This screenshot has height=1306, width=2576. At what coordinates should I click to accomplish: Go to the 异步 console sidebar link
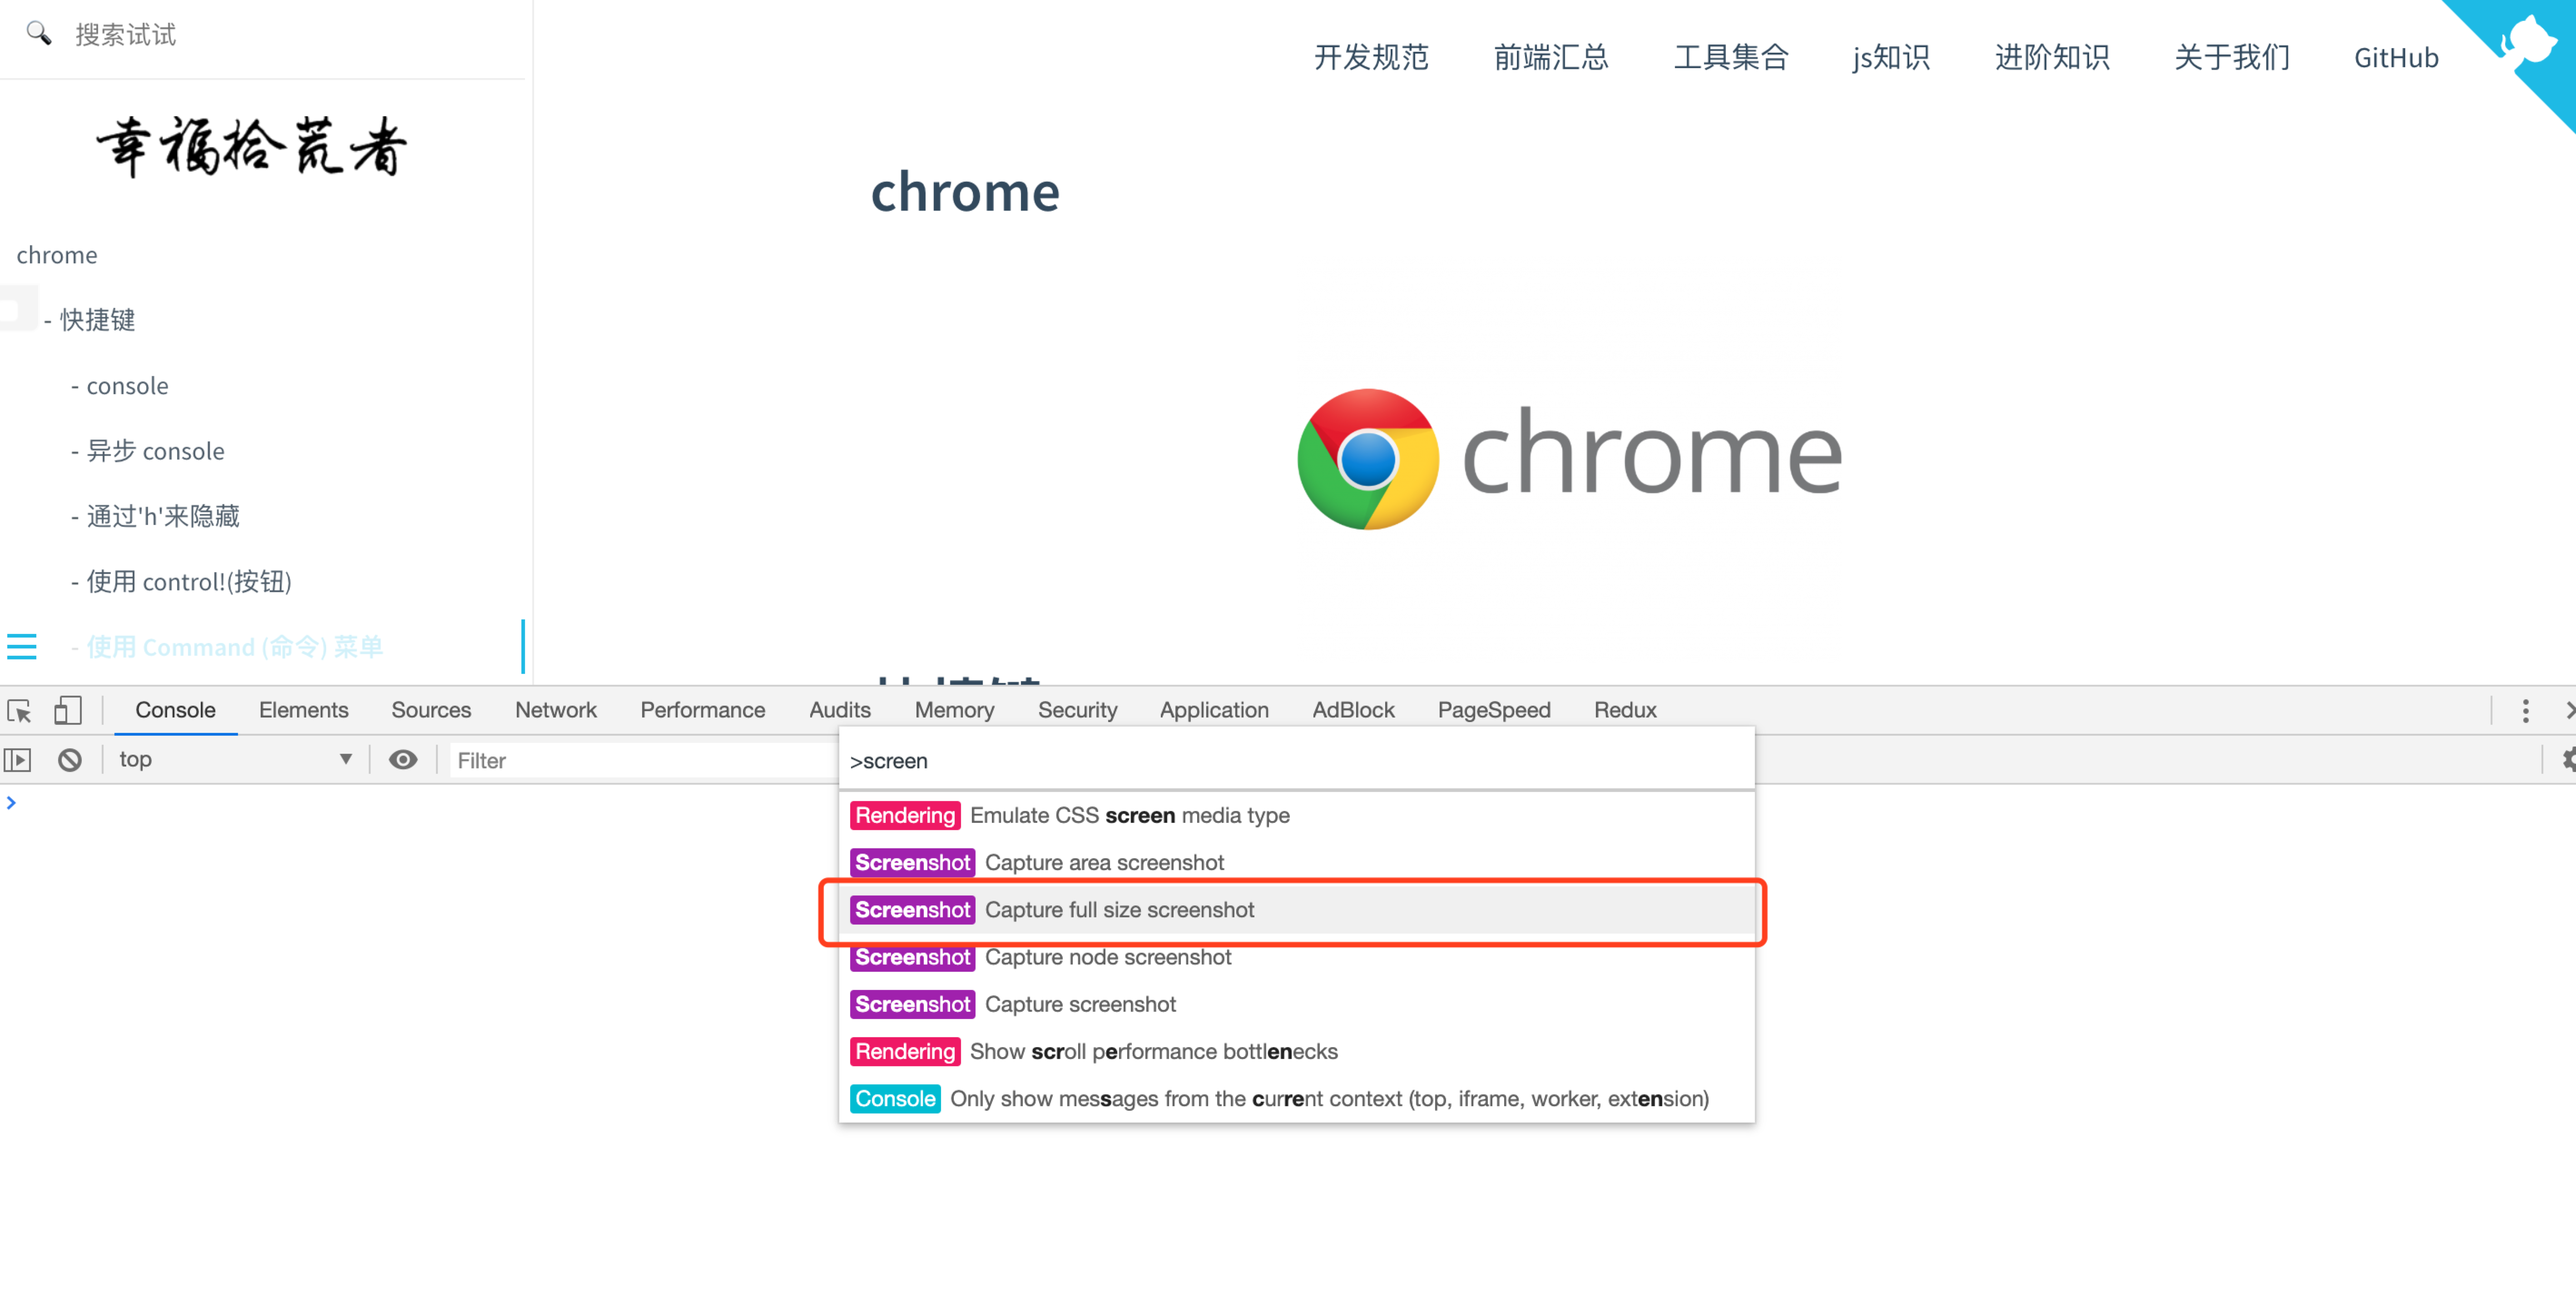point(155,451)
